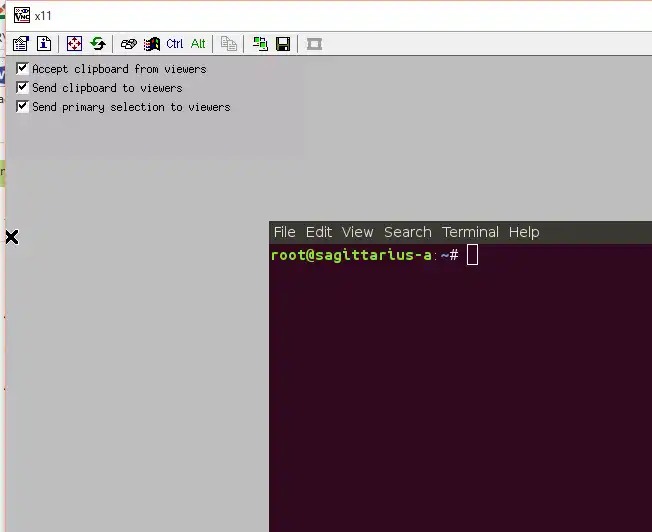Screen dimensions: 652x532
Task: Open the terminal's Help menu
Action: (x=524, y=232)
